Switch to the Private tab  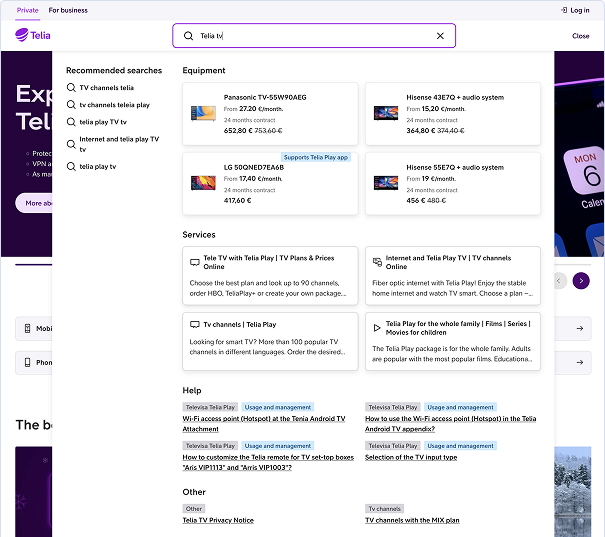pos(27,10)
